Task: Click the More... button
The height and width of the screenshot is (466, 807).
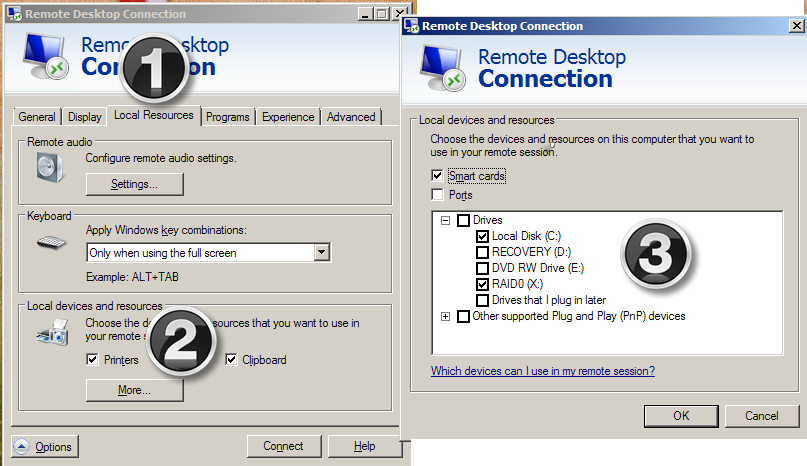Action: 134,390
